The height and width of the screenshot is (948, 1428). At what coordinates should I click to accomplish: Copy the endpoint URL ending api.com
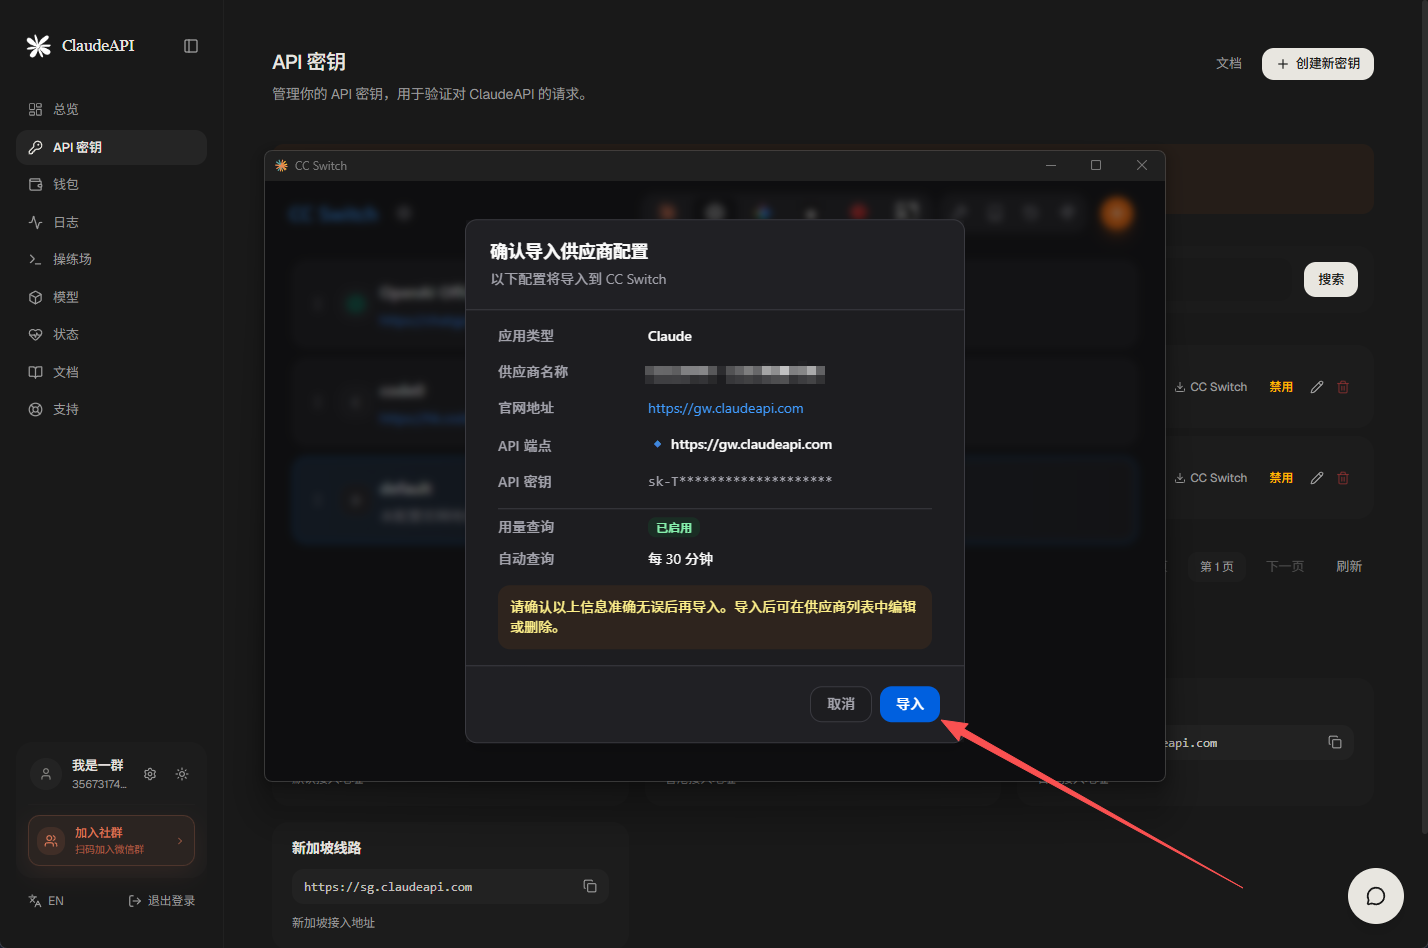(1335, 742)
